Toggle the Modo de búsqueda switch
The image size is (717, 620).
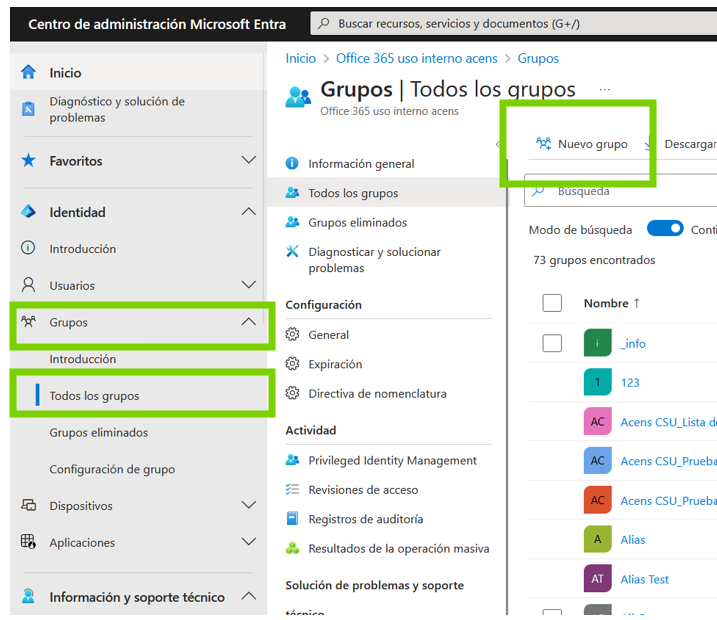(x=665, y=229)
